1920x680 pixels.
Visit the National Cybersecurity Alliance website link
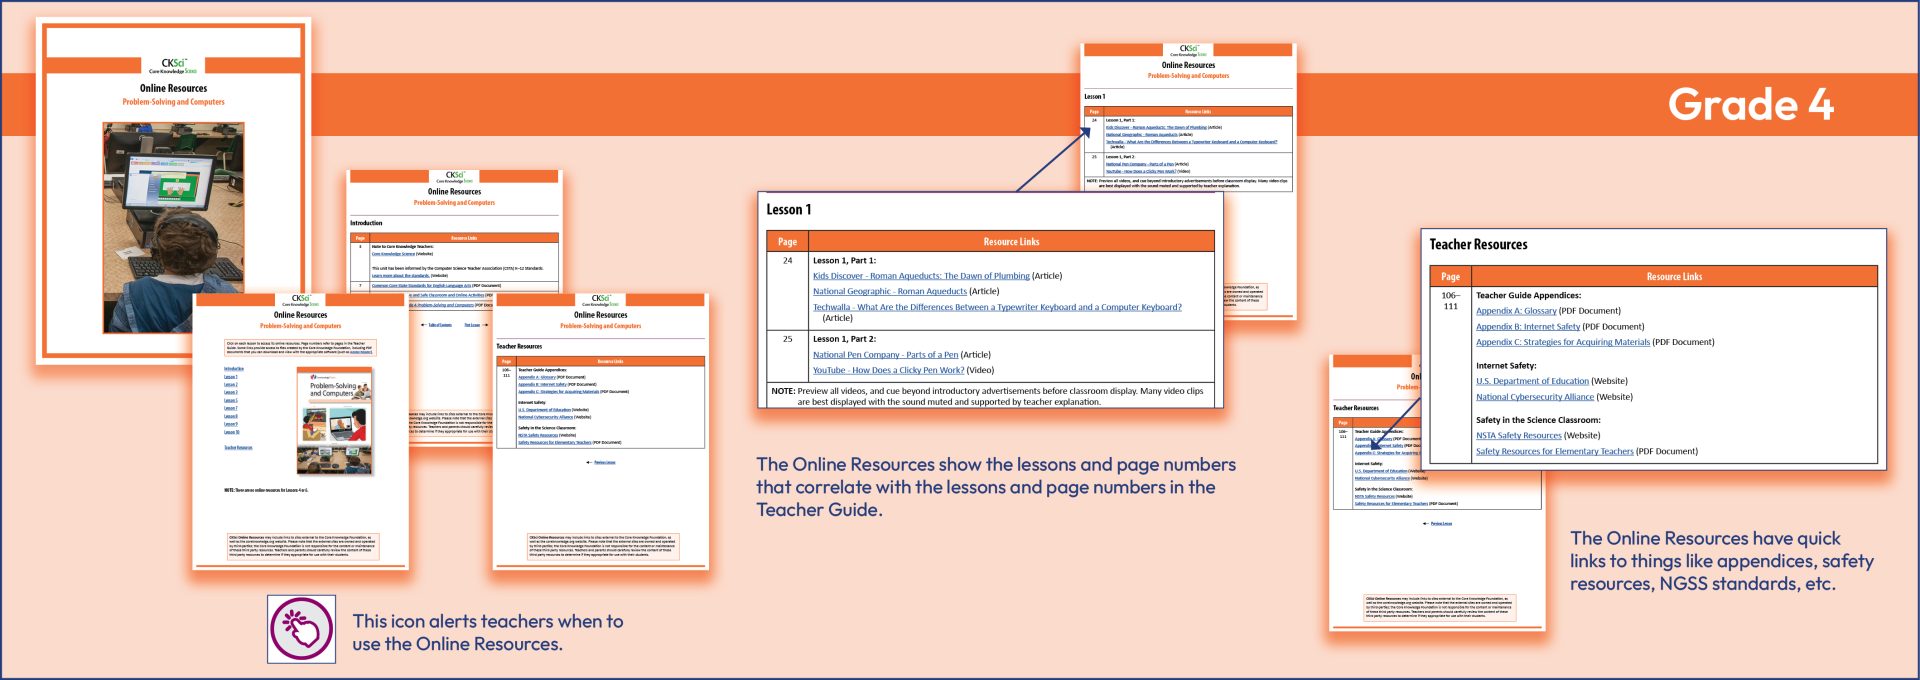pos(1534,397)
